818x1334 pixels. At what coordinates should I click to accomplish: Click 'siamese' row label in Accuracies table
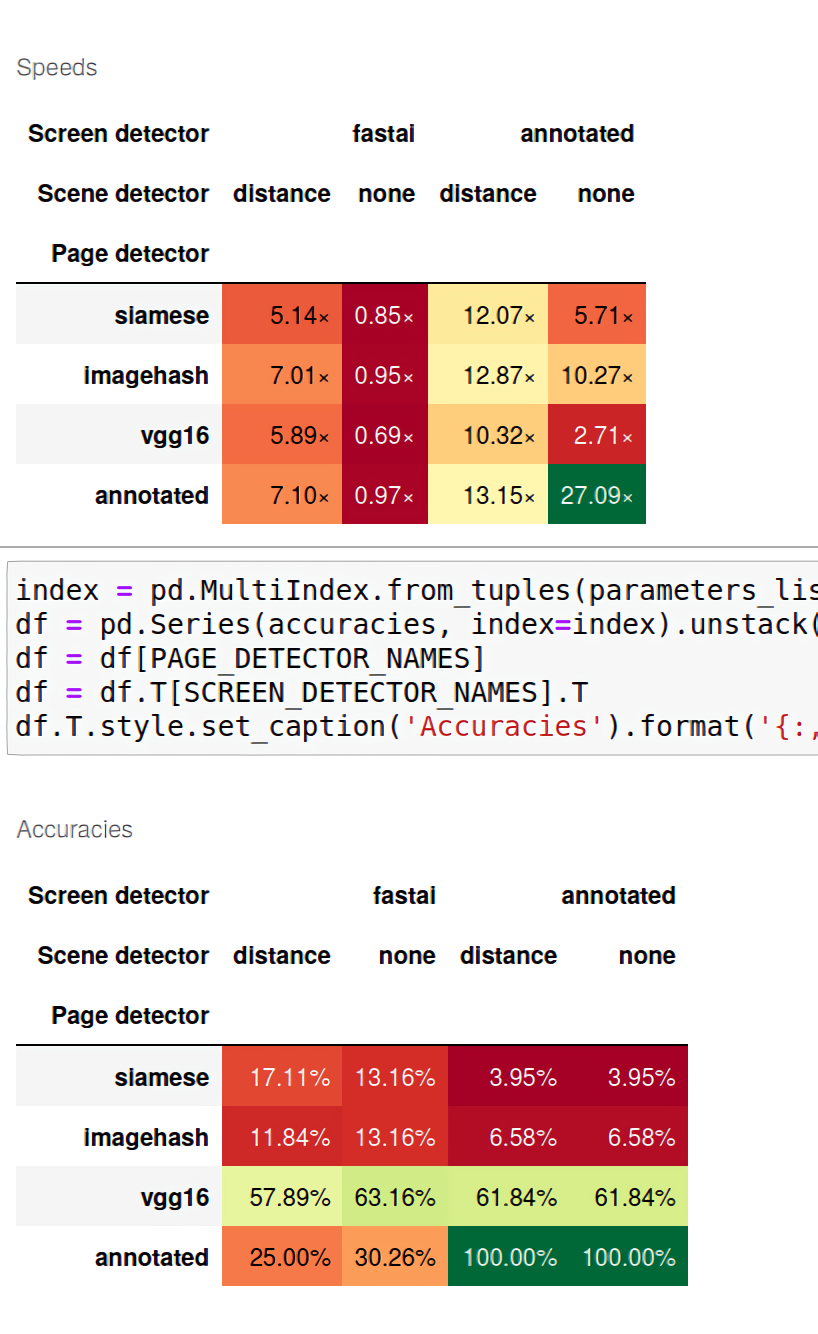162,1078
